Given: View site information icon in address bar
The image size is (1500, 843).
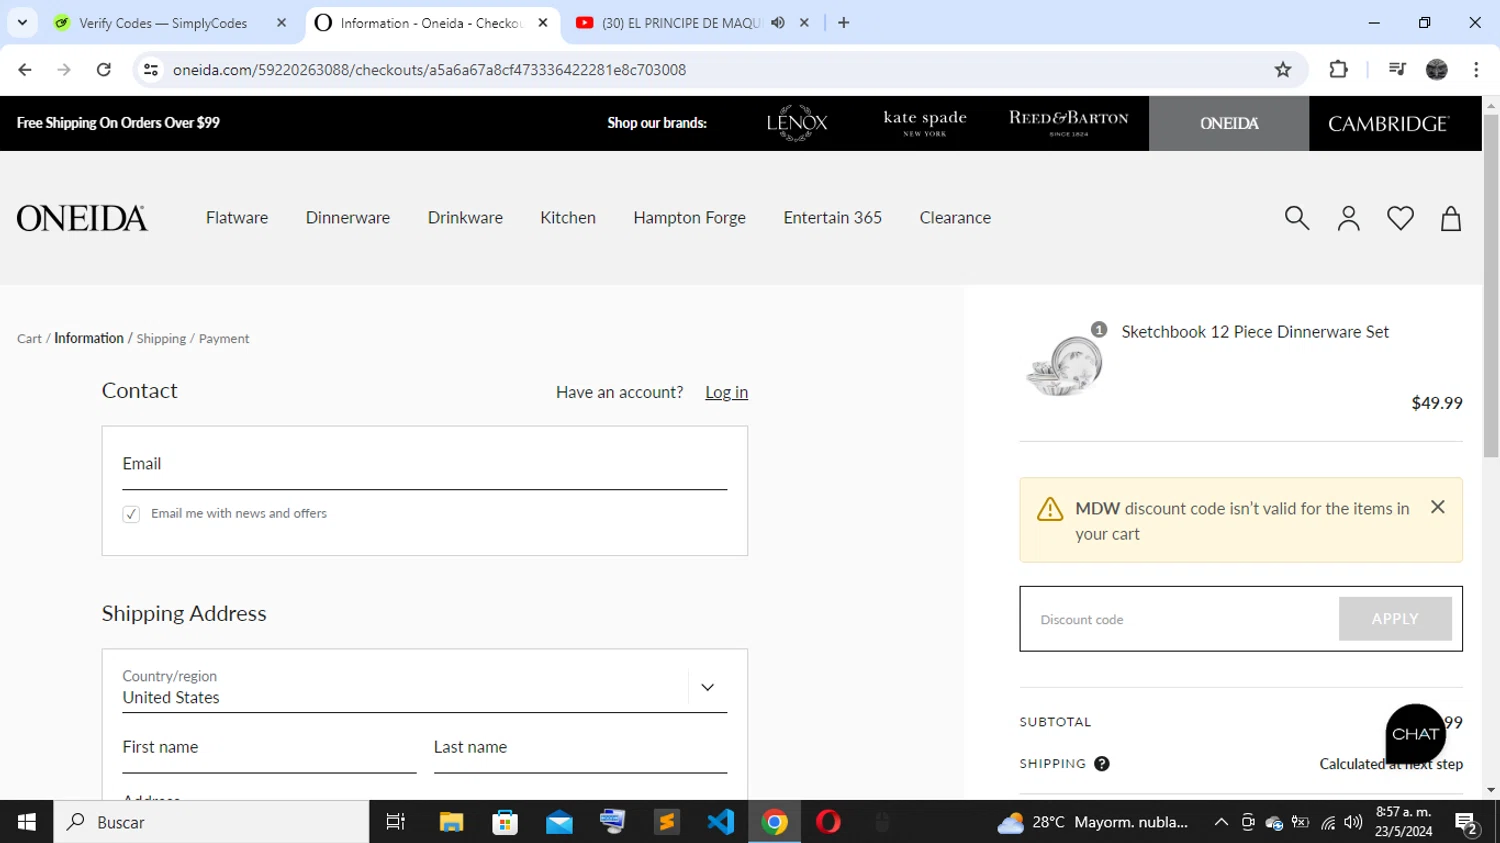Looking at the screenshot, I should 151,69.
